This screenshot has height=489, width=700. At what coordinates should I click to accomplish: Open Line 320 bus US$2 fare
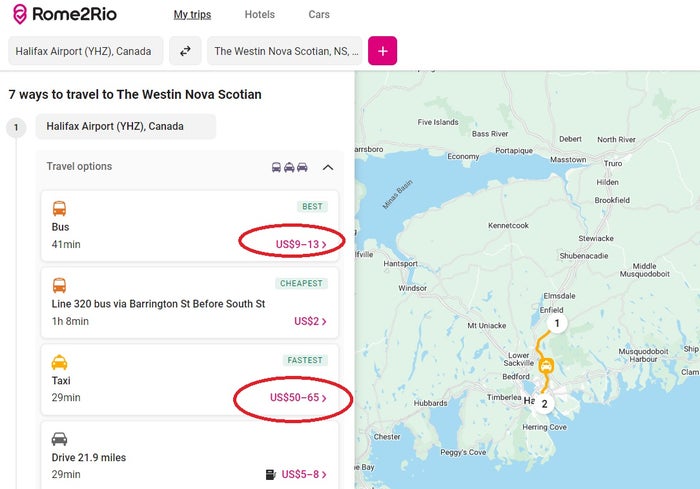click(310, 321)
